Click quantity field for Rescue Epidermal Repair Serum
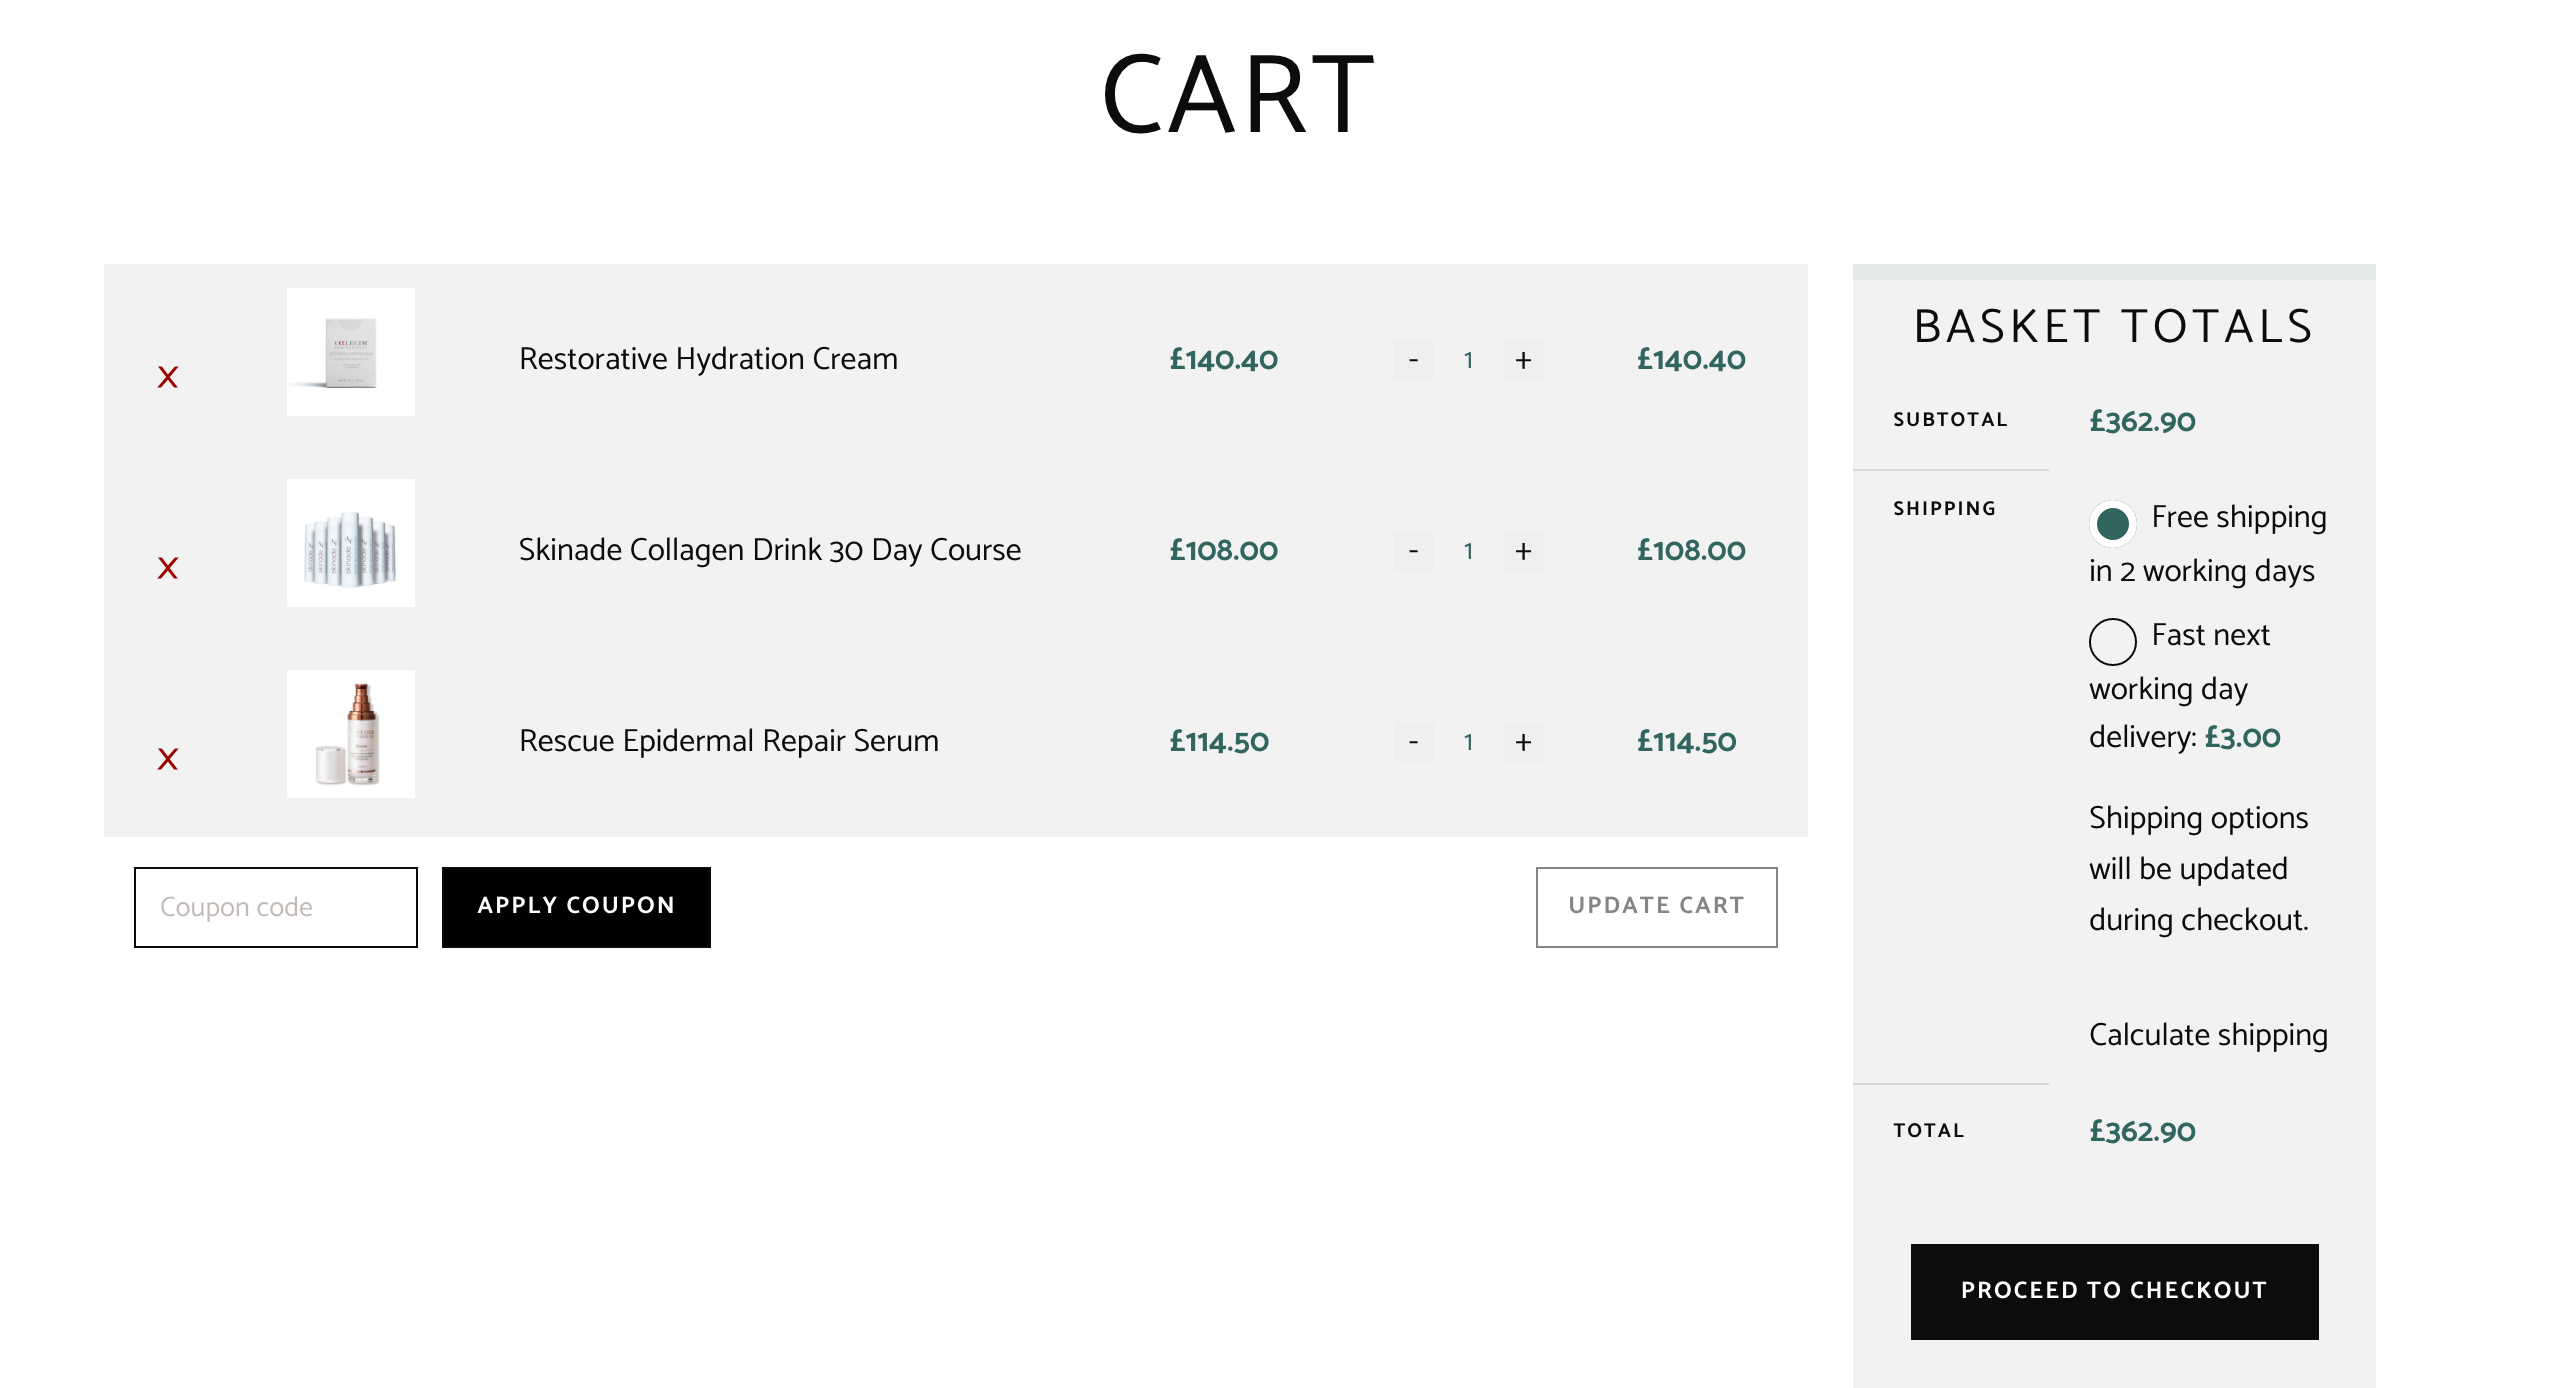2560x1388 pixels. point(1468,742)
